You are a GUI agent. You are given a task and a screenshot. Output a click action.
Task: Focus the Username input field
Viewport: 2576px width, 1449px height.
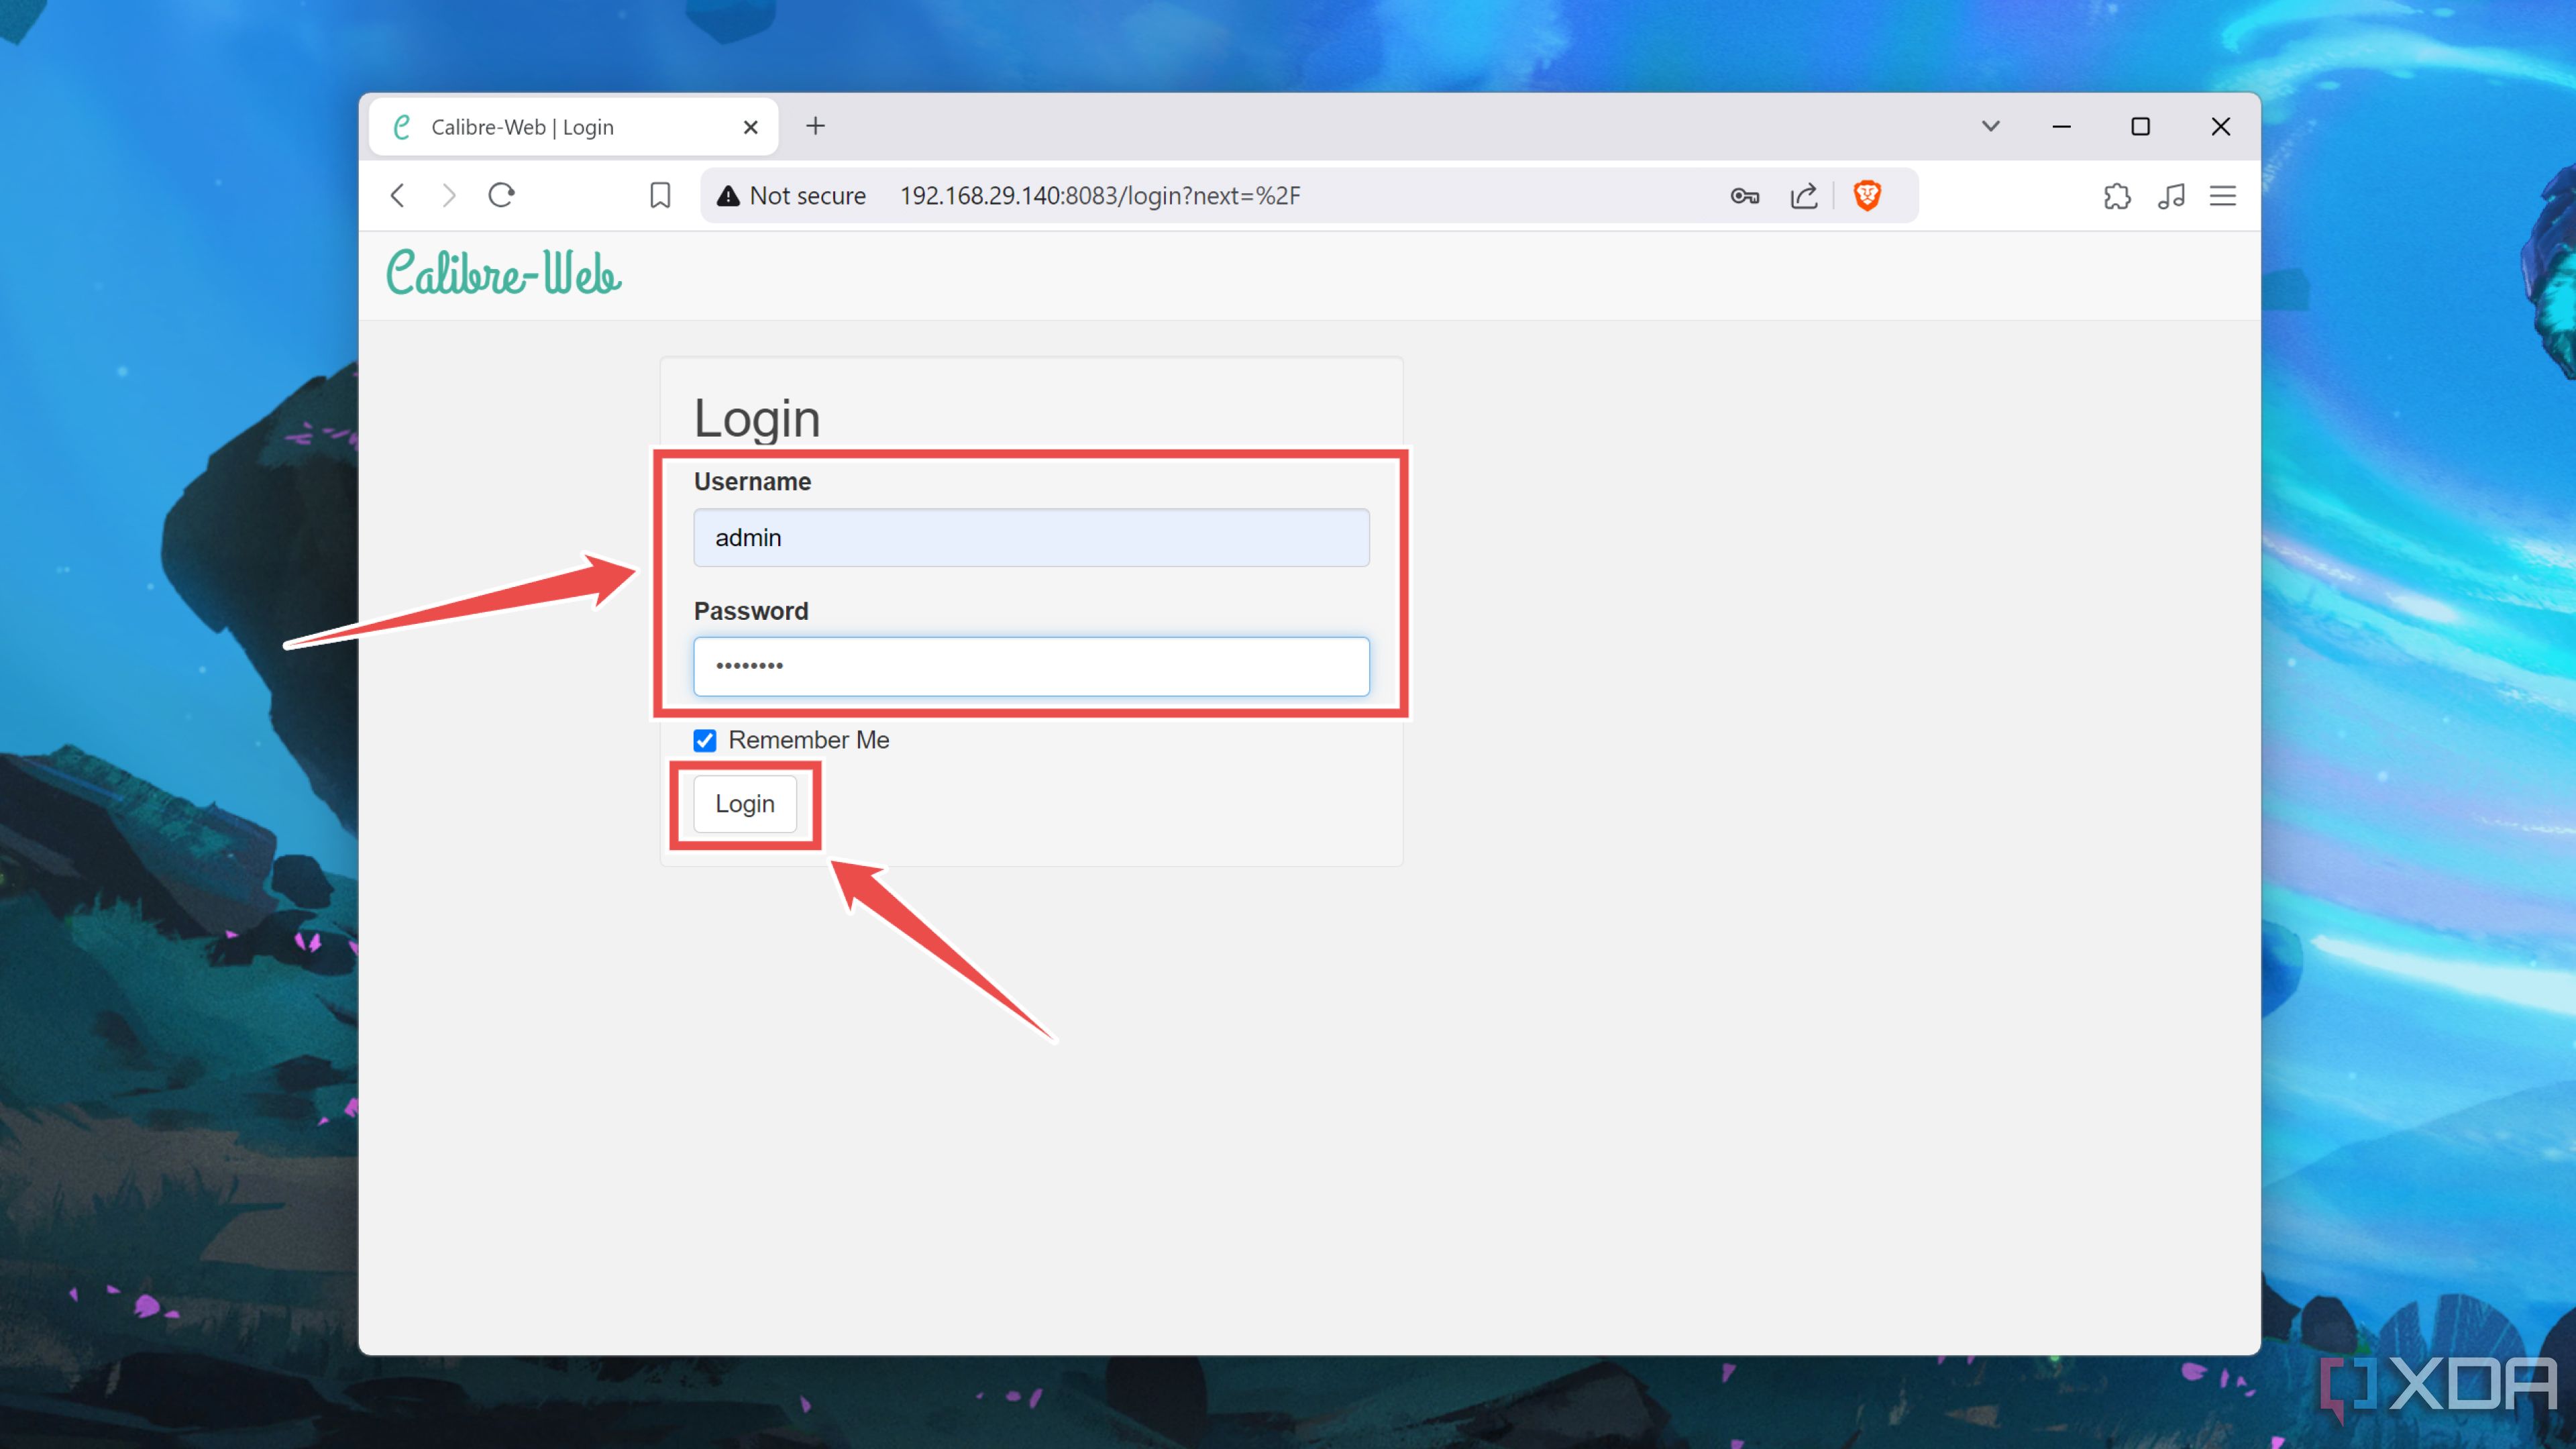point(1031,537)
